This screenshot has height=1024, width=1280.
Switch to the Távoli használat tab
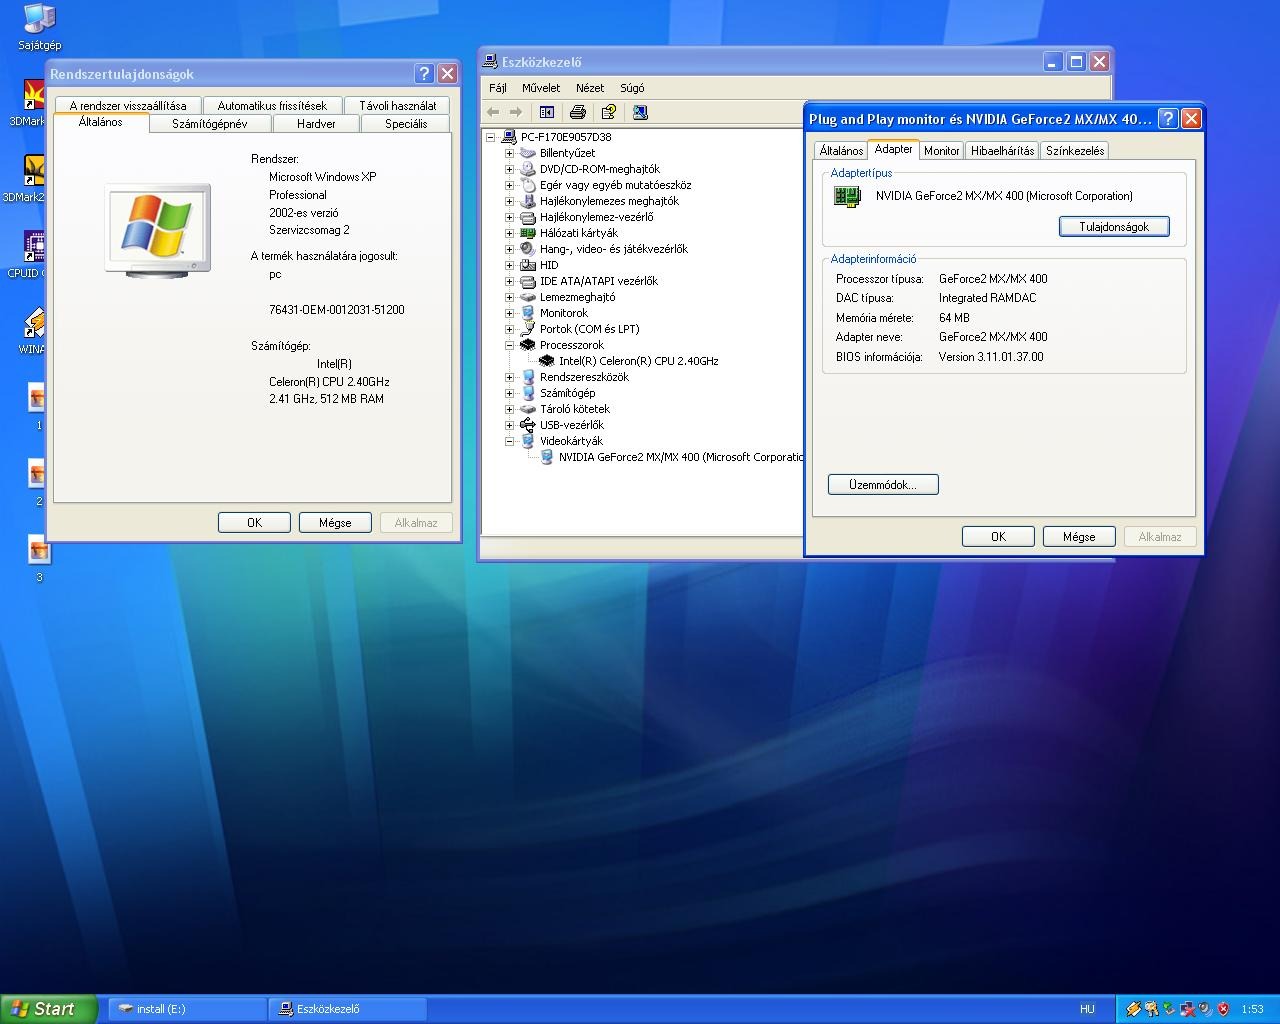point(398,105)
